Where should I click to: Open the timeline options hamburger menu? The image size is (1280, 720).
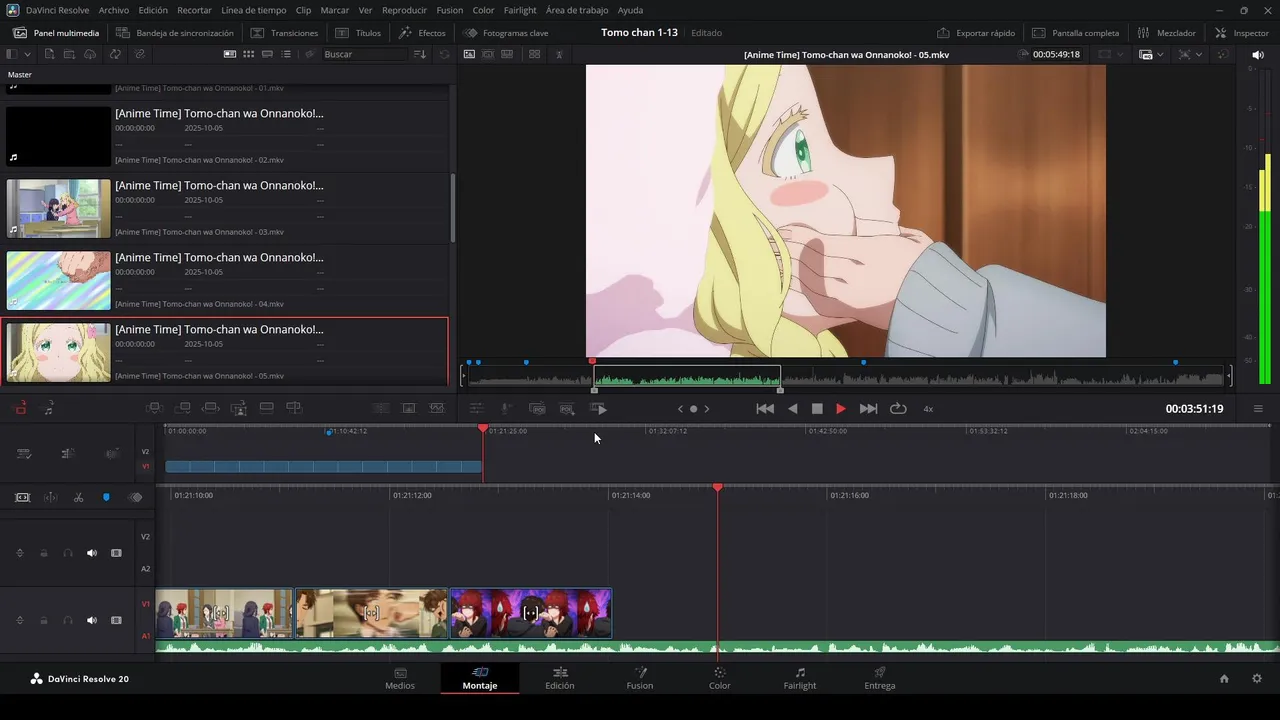point(1258,408)
